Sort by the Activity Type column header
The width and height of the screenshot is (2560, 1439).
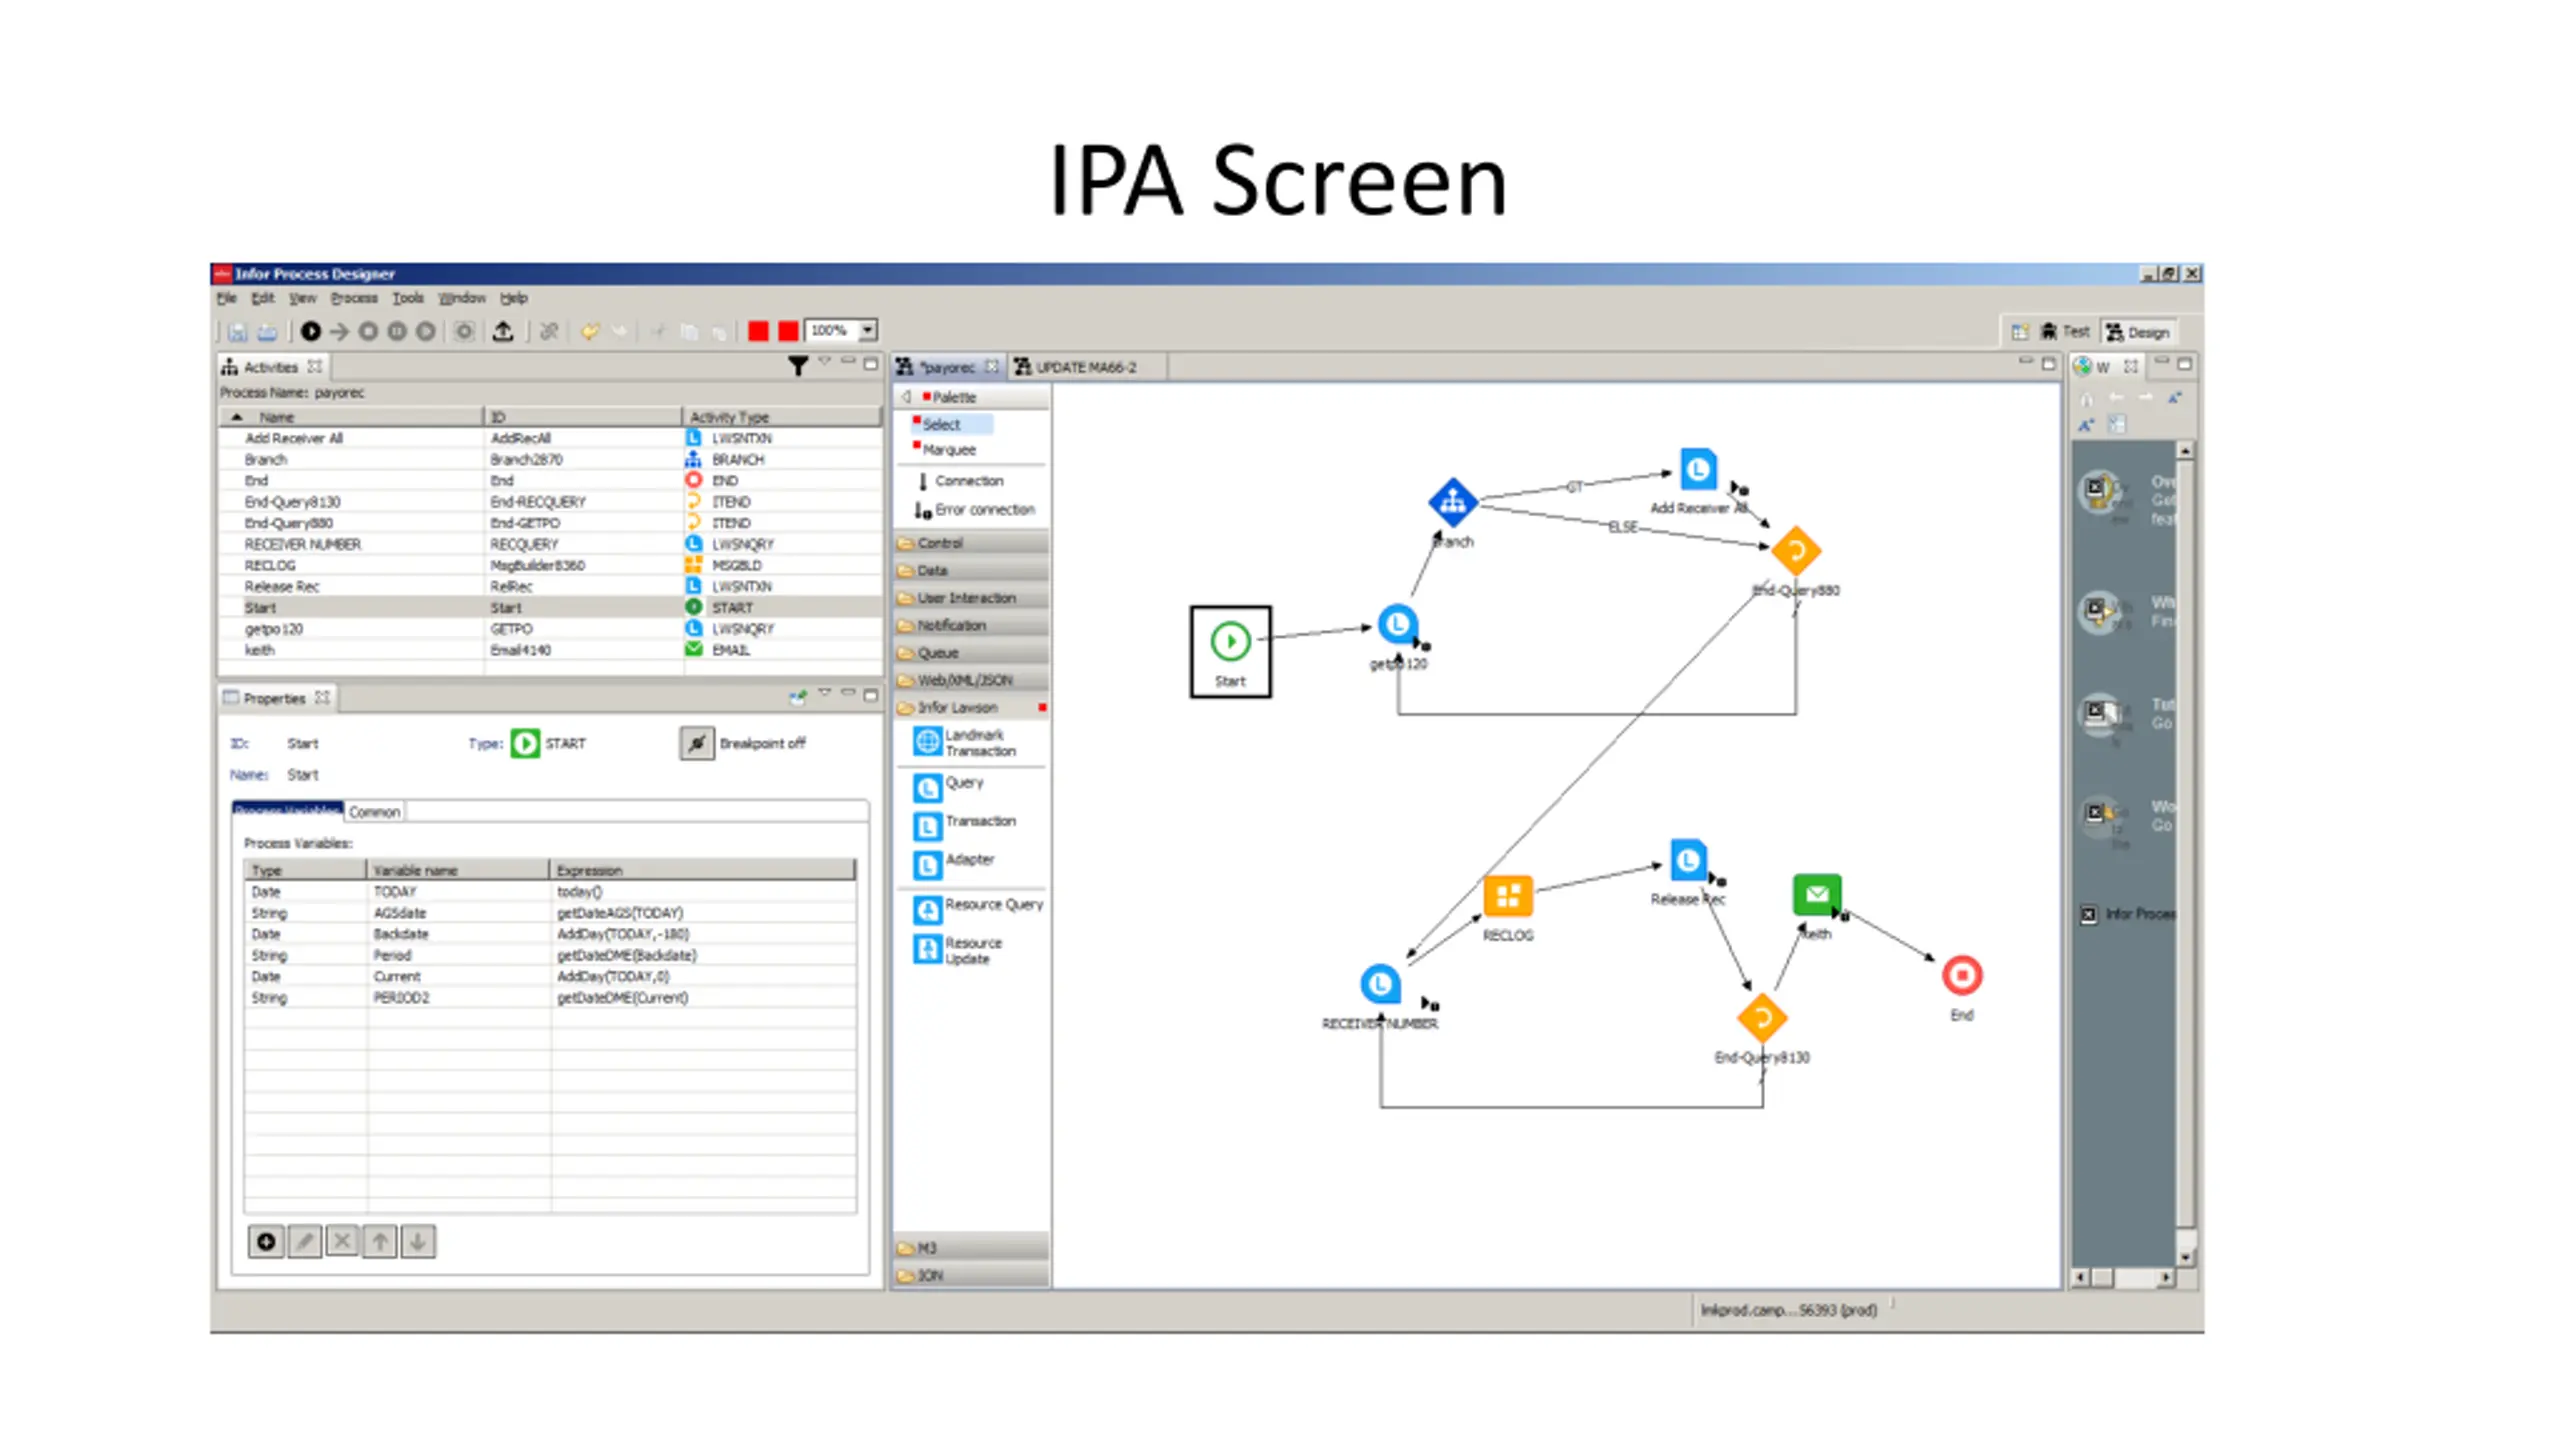click(x=782, y=417)
